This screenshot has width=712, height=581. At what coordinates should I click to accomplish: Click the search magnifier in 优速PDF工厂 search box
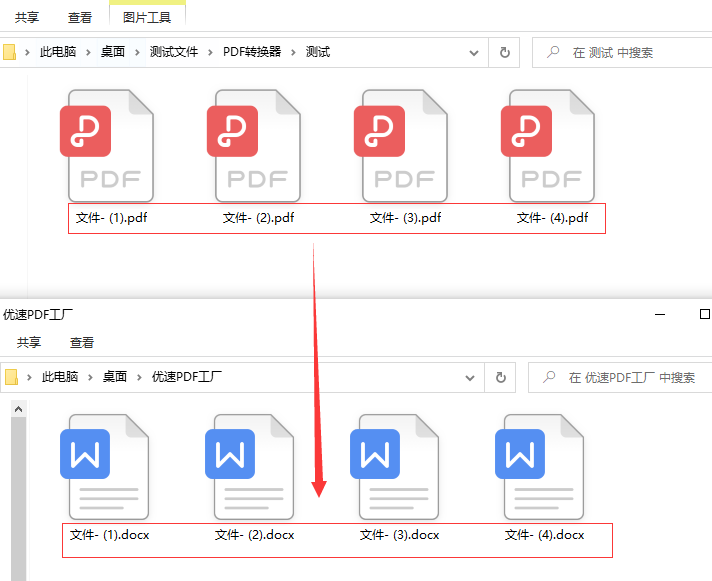(x=549, y=377)
